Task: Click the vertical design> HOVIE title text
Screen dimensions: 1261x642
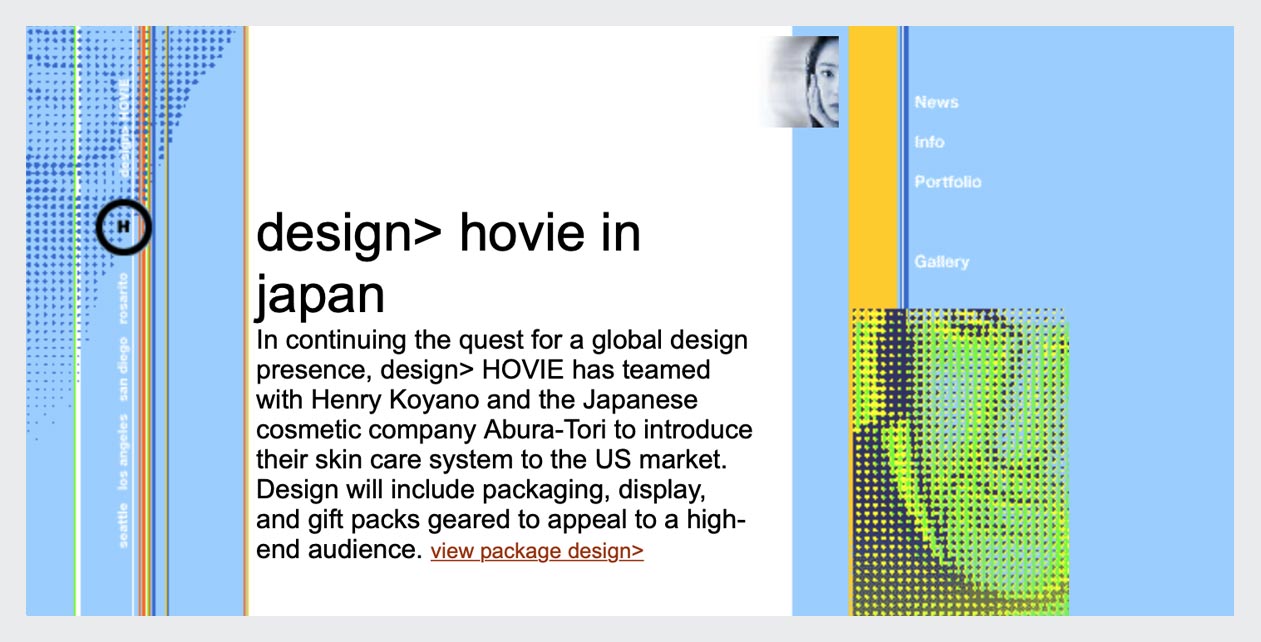Action: (124, 130)
